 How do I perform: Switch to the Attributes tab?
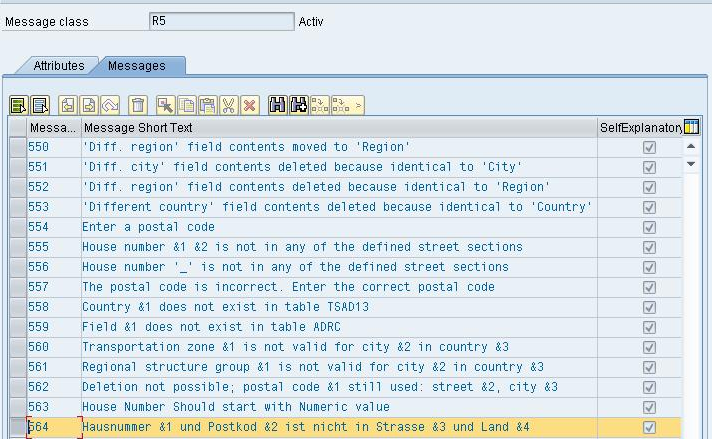59,66
